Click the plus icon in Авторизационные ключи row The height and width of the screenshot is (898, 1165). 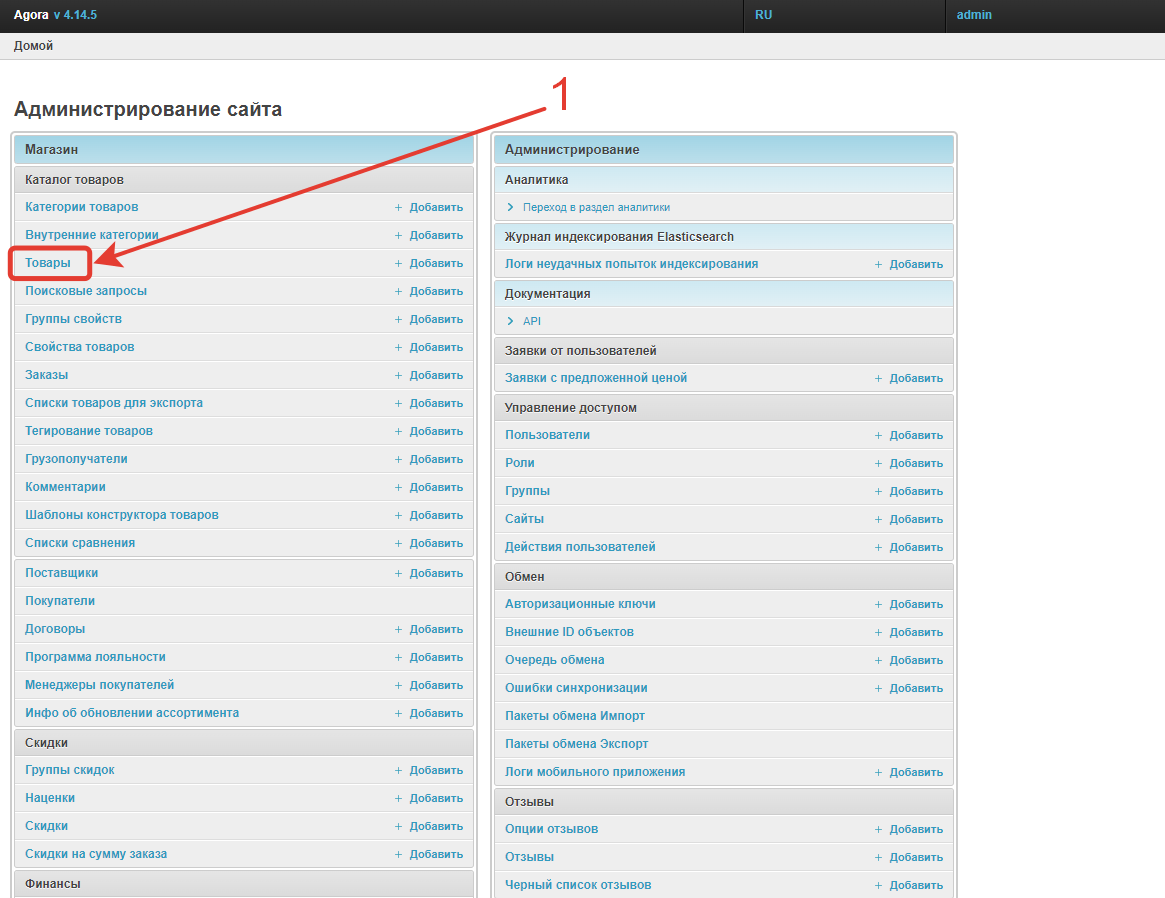878,605
